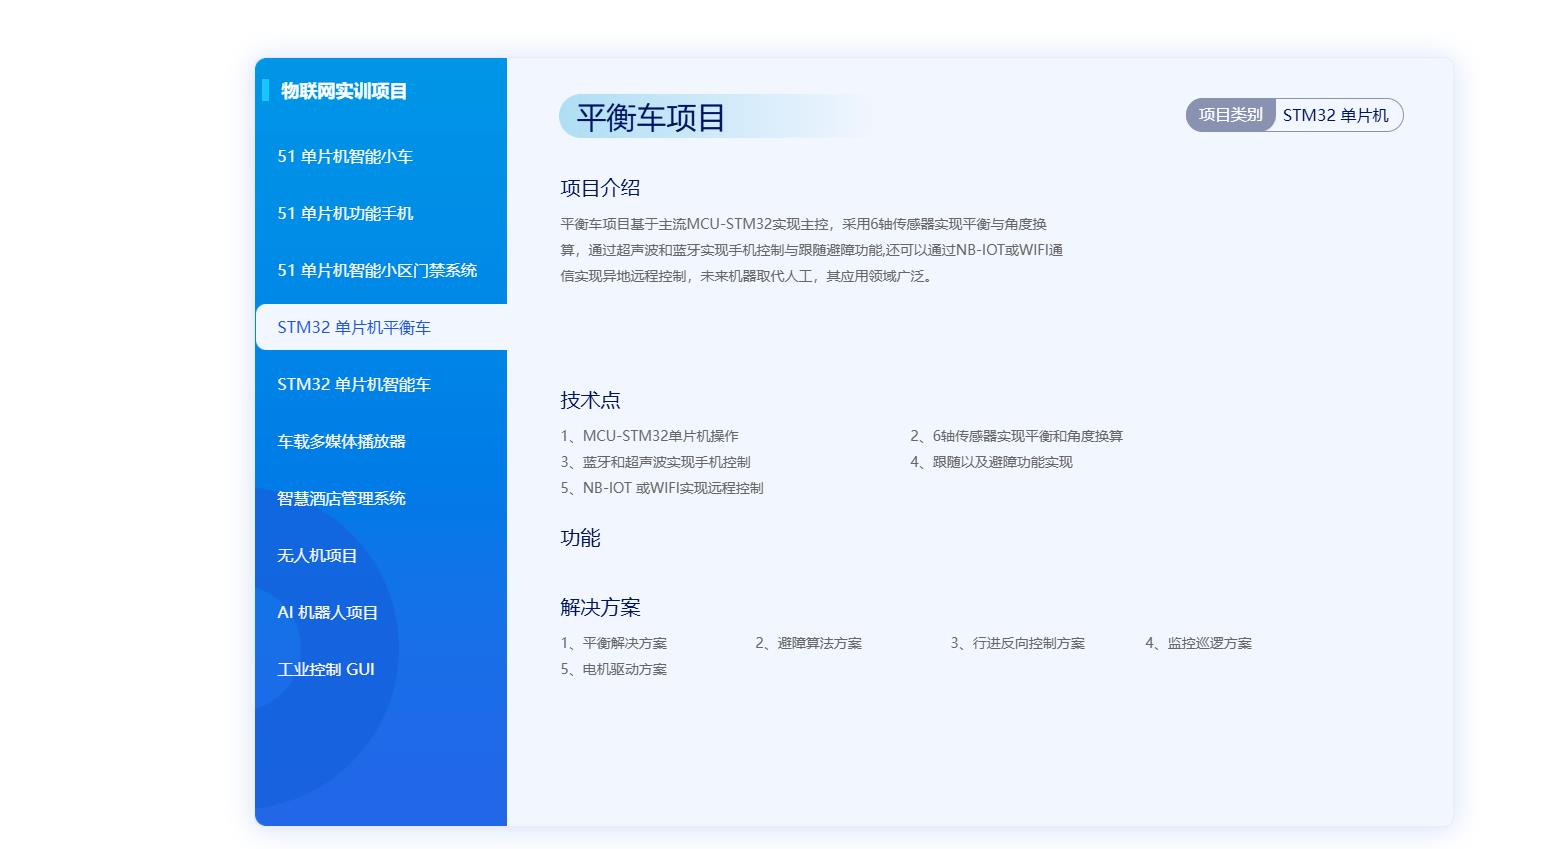The image size is (1564, 849).
Task: Go to the AI 机器人项目 page
Action: [327, 612]
